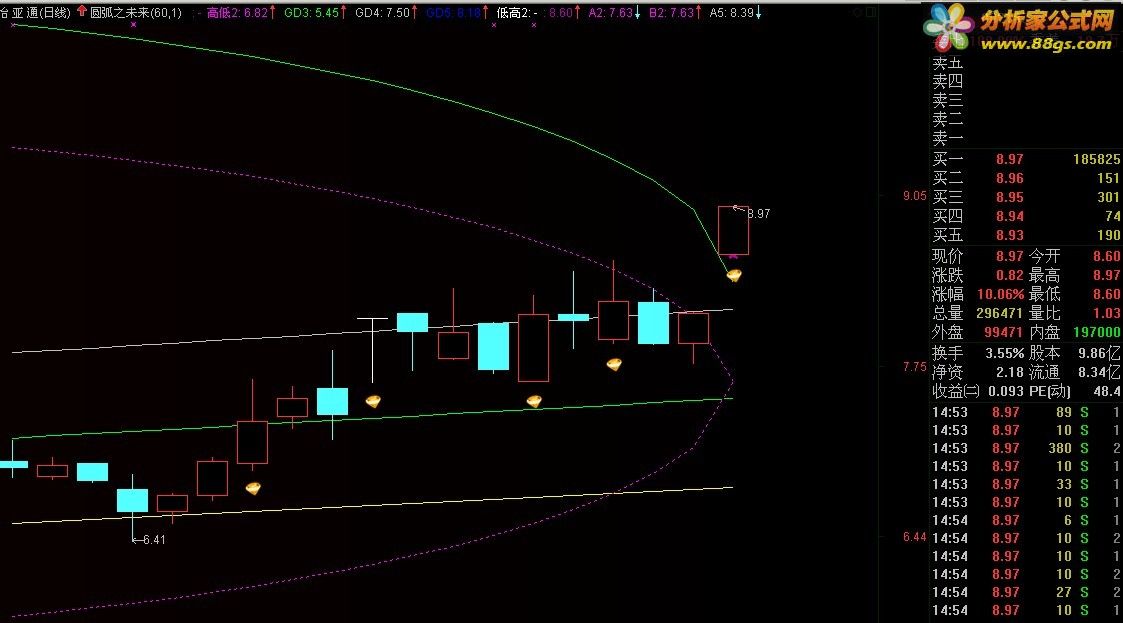This screenshot has height=623, width=1123.
Task: Click the 涨跌 change value 0.82
Action: coord(1009,275)
